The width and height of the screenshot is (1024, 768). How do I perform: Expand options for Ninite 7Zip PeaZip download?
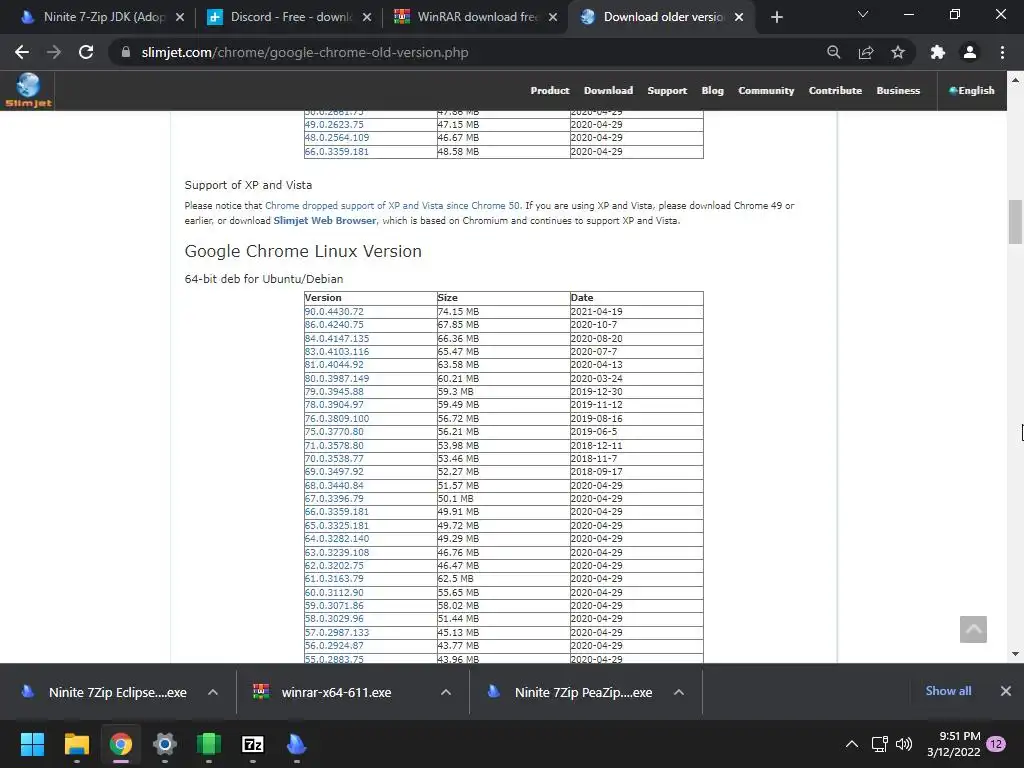click(679, 692)
